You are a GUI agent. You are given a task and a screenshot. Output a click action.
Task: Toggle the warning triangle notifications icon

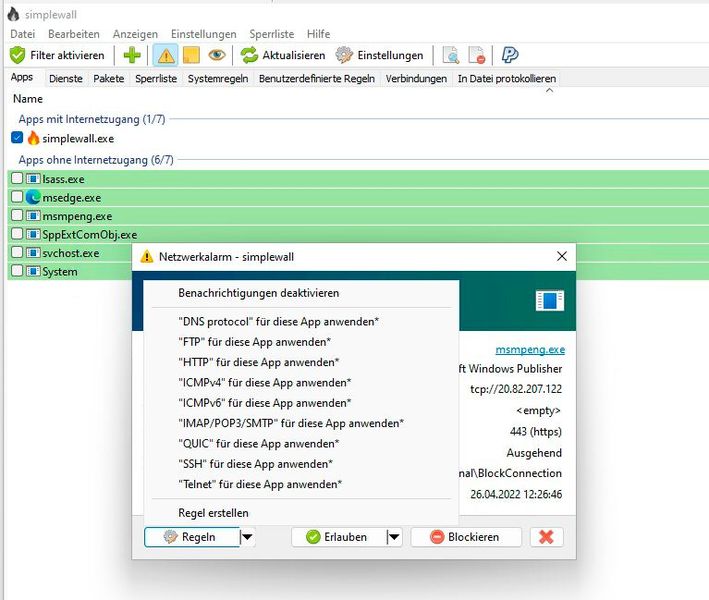(x=165, y=55)
